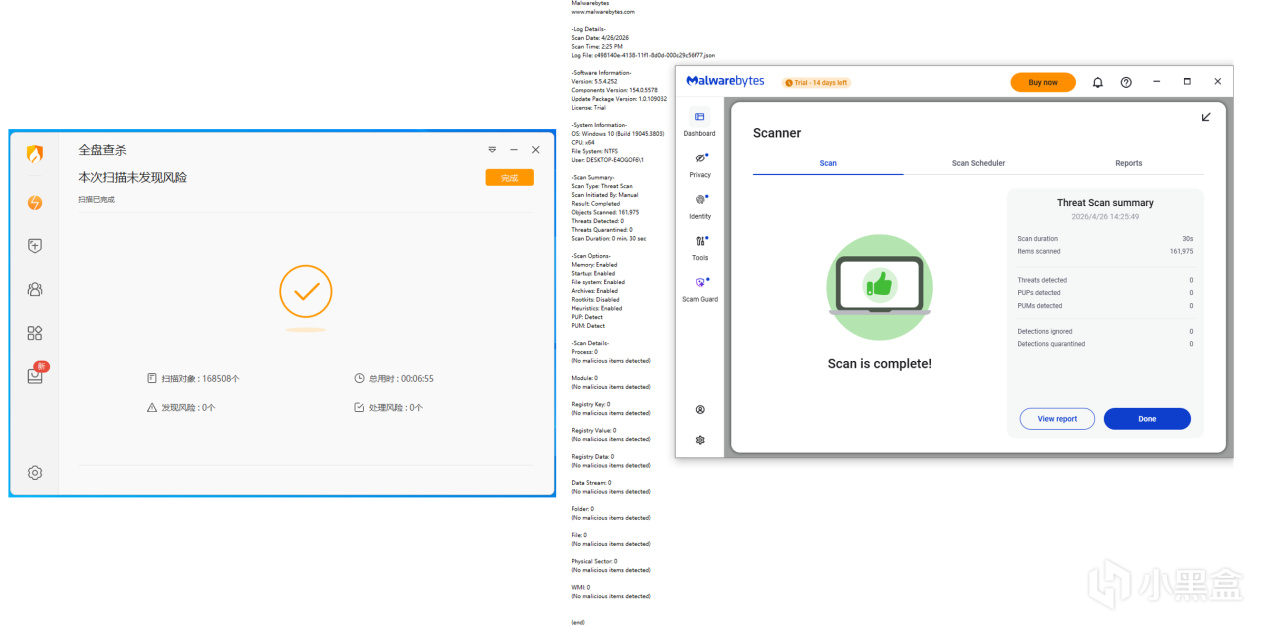This screenshot has width=1280, height=626.
Task: Open Huorong window menu dropdown icon
Action: [492, 150]
